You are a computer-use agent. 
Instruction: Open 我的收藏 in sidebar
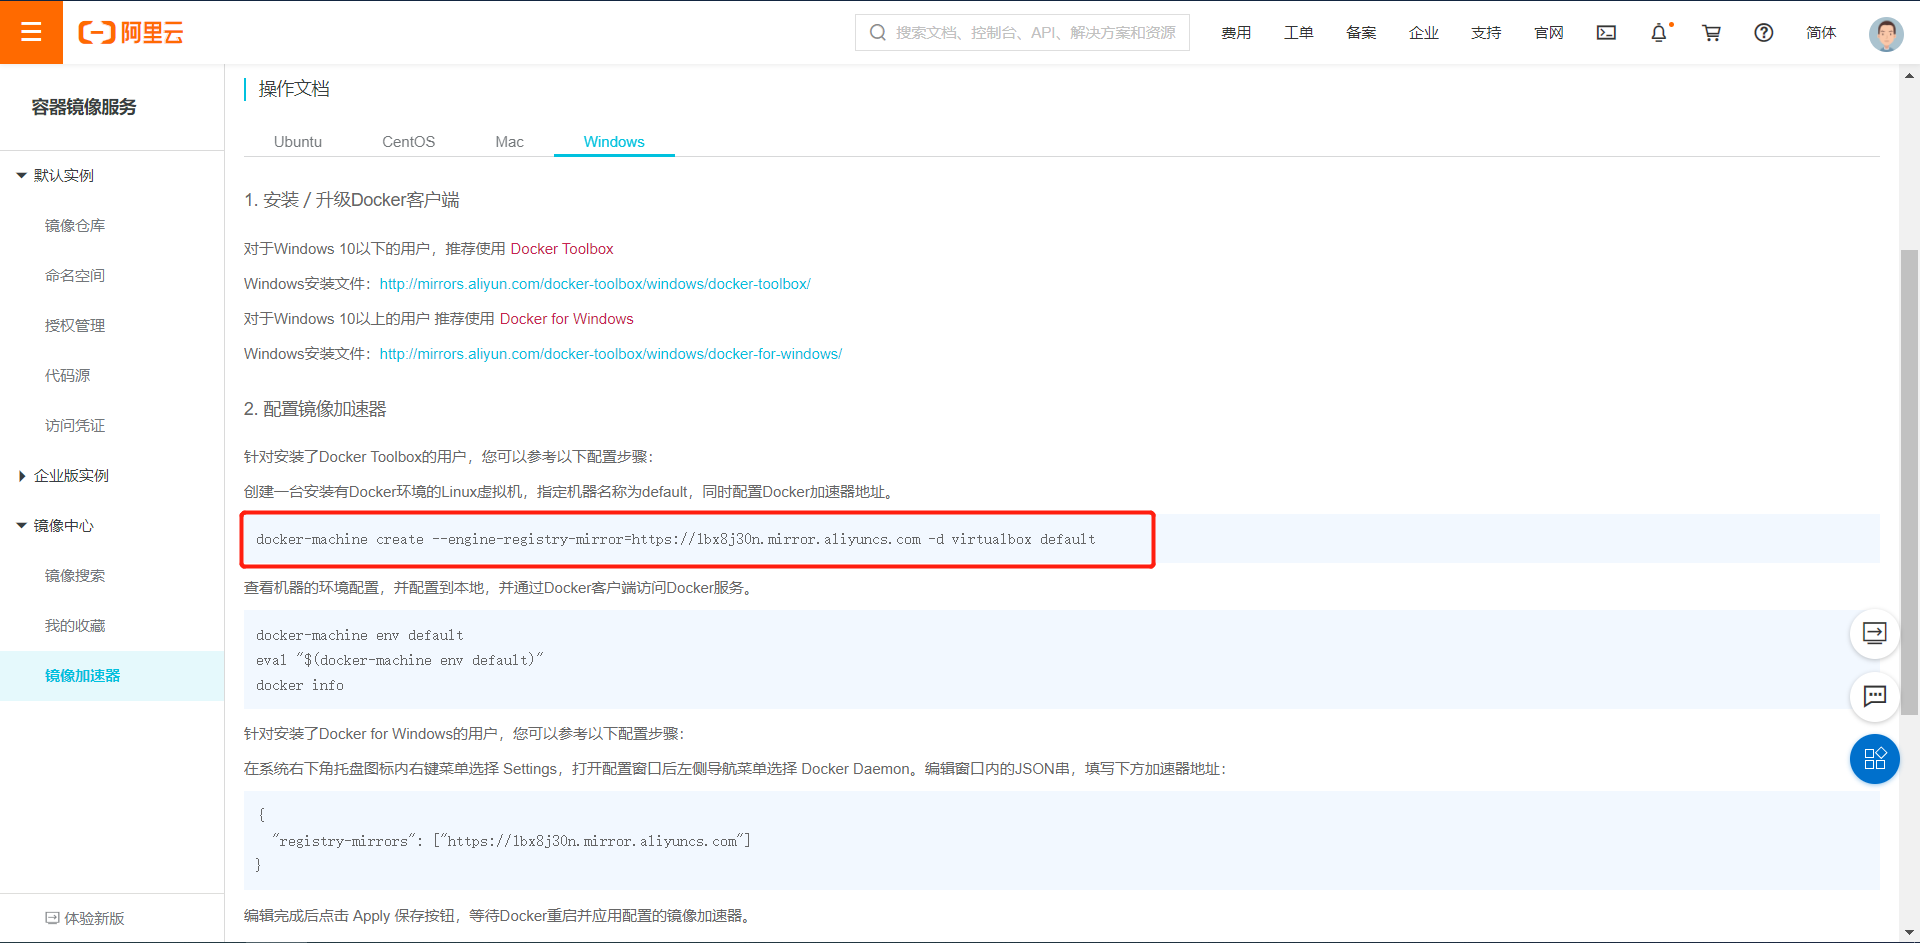pyautogui.click(x=75, y=626)
